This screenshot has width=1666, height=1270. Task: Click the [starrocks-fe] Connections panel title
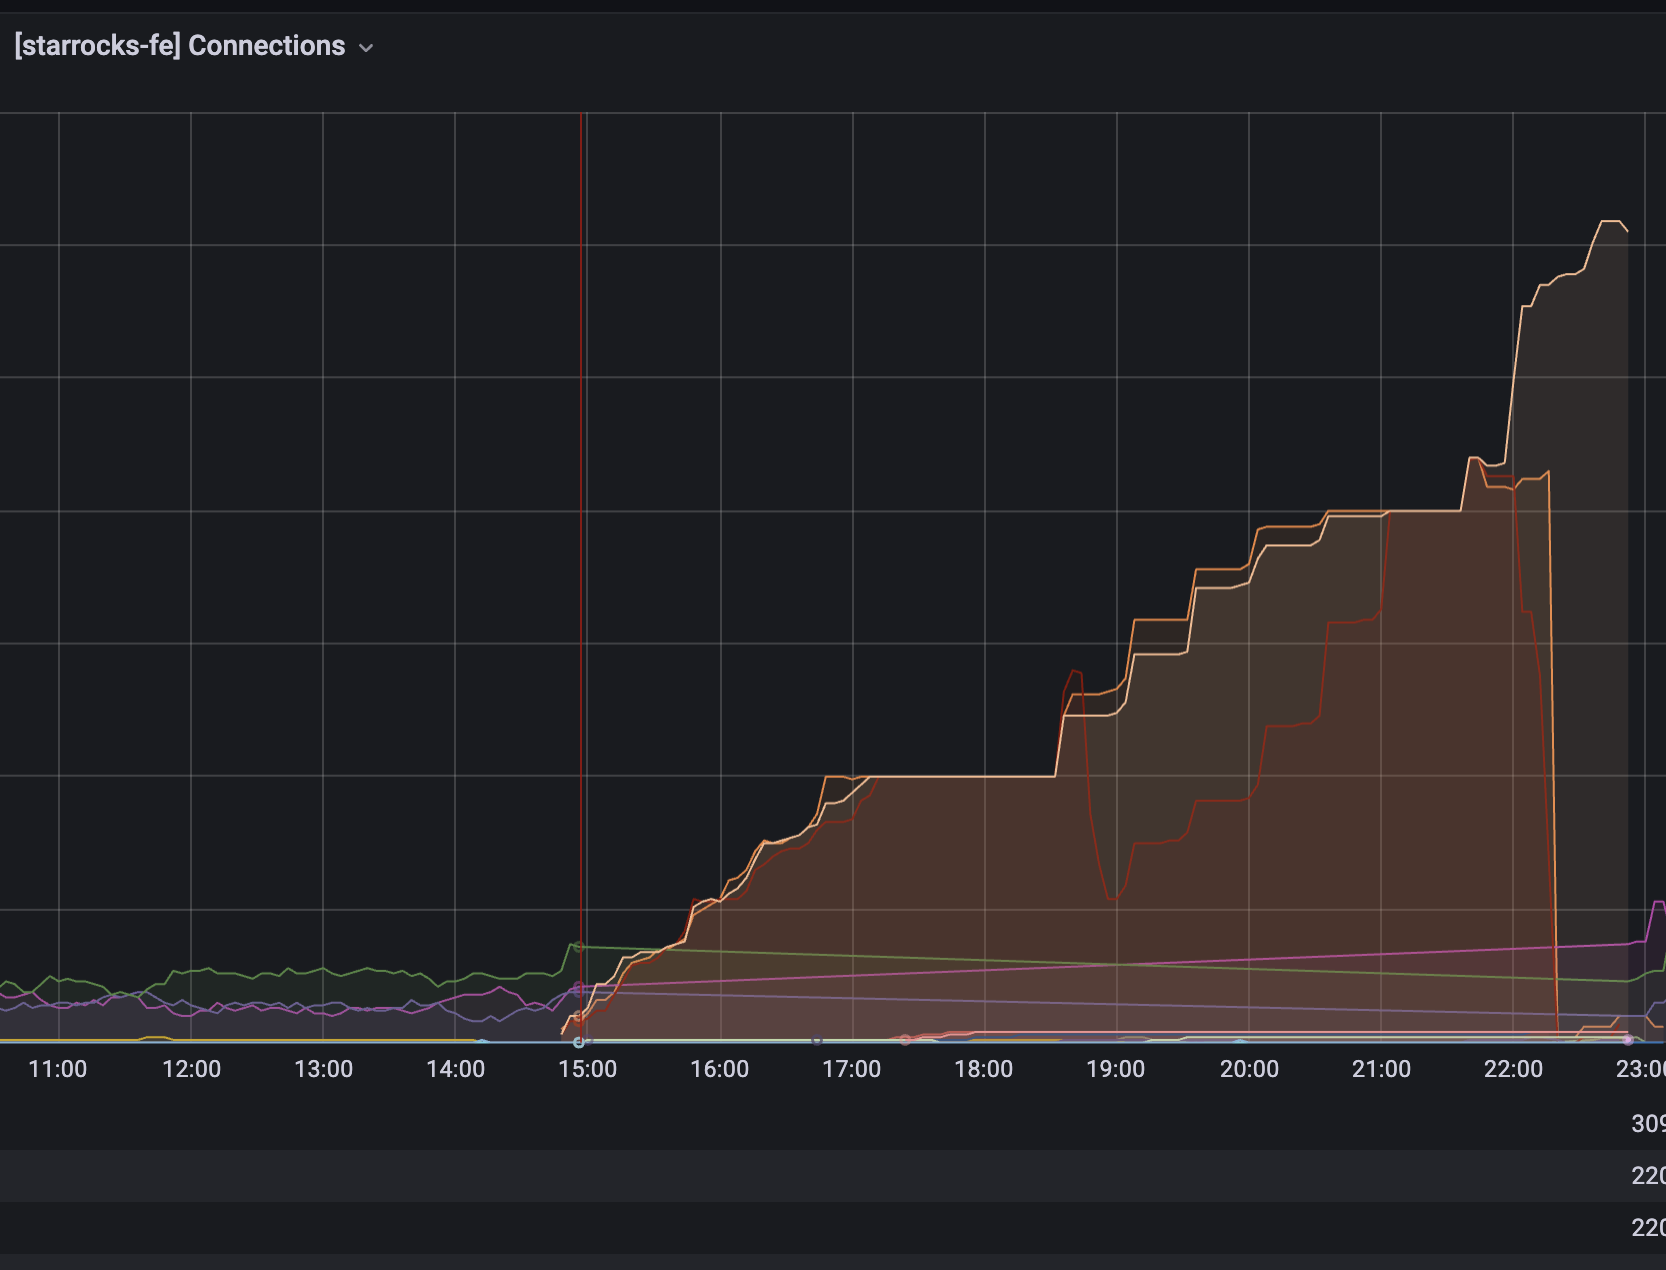180,46
